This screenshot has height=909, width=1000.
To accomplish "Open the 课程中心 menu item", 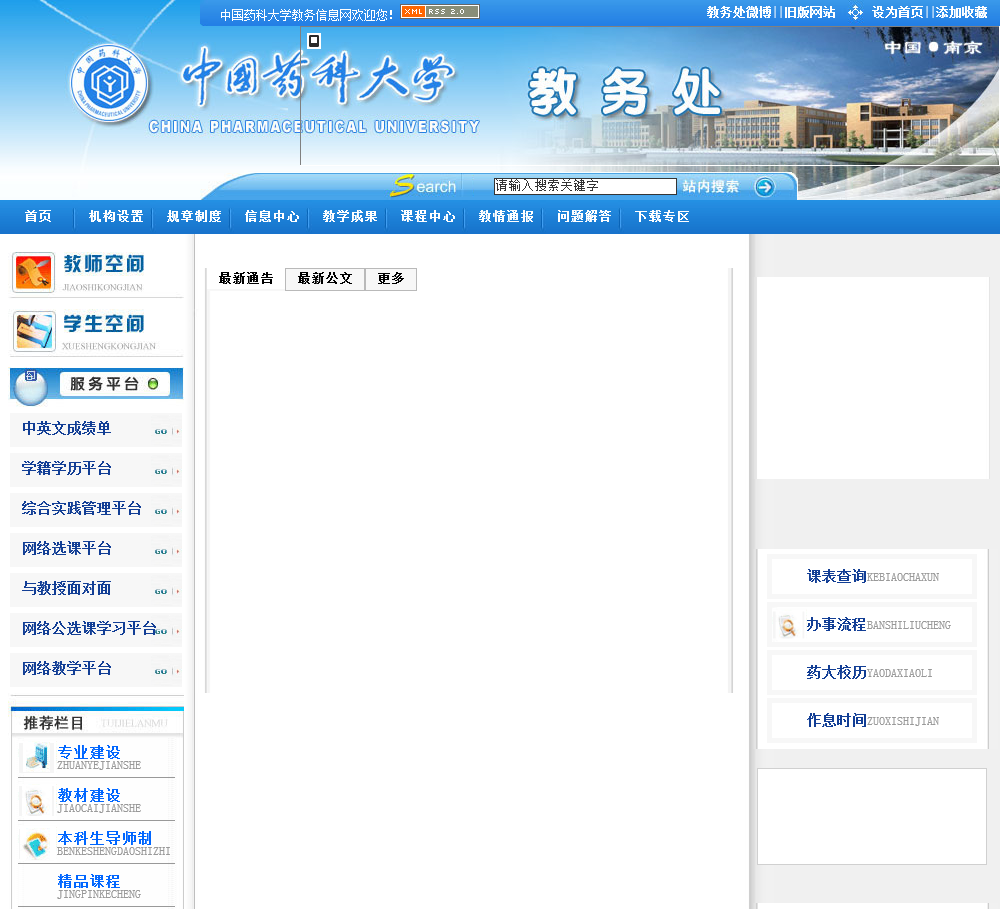I will [x=428, y=217].
